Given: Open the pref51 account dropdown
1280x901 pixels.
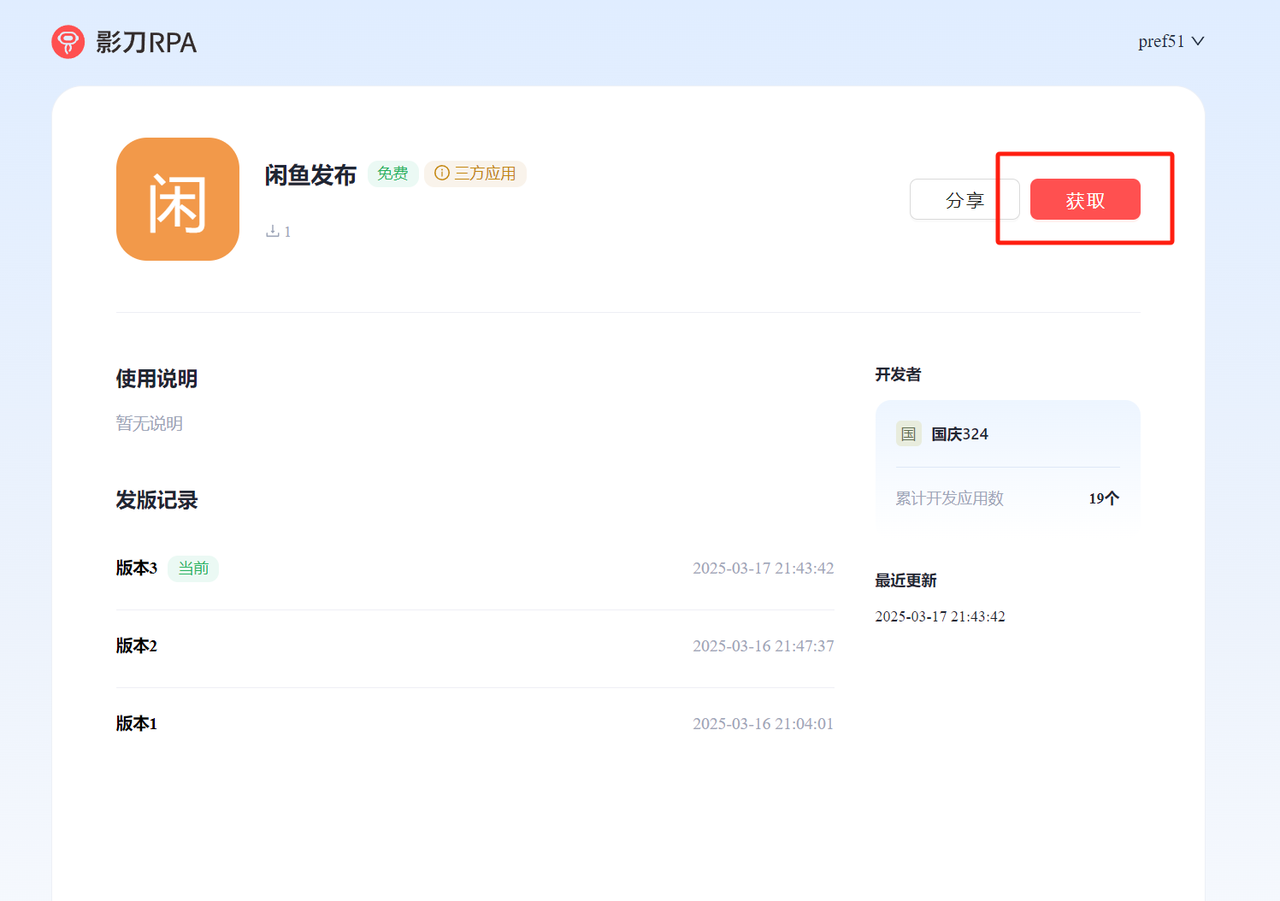Looking at the screenshot, I should [x=1171, y=42].
